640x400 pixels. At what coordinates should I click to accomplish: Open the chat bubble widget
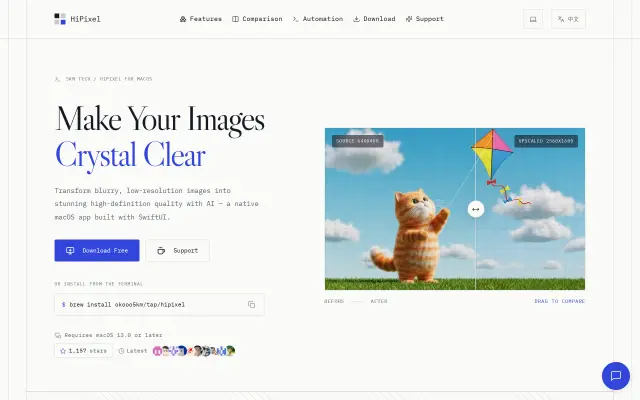(616, 376)
